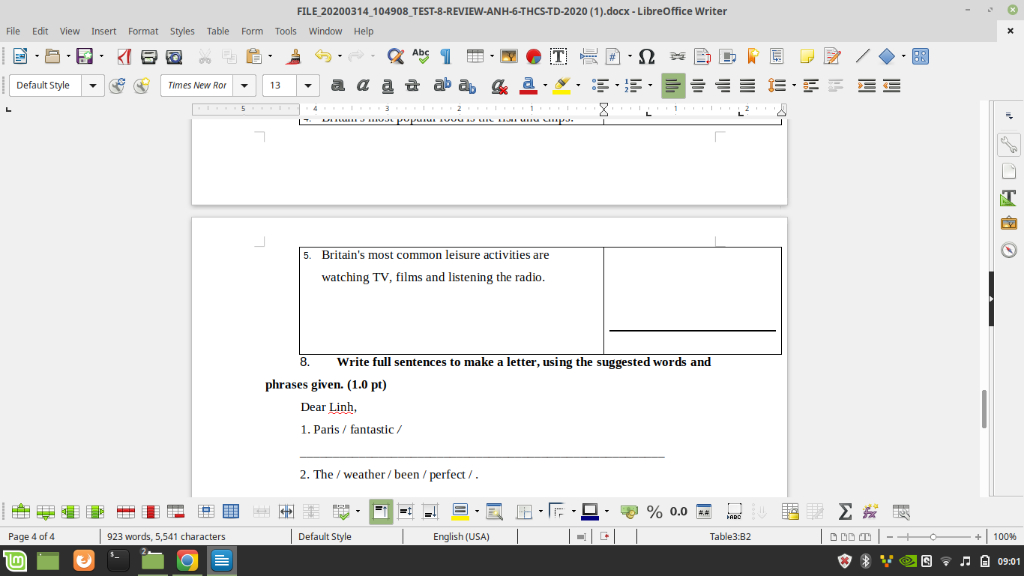Click the word count status field

pos(167,537)
